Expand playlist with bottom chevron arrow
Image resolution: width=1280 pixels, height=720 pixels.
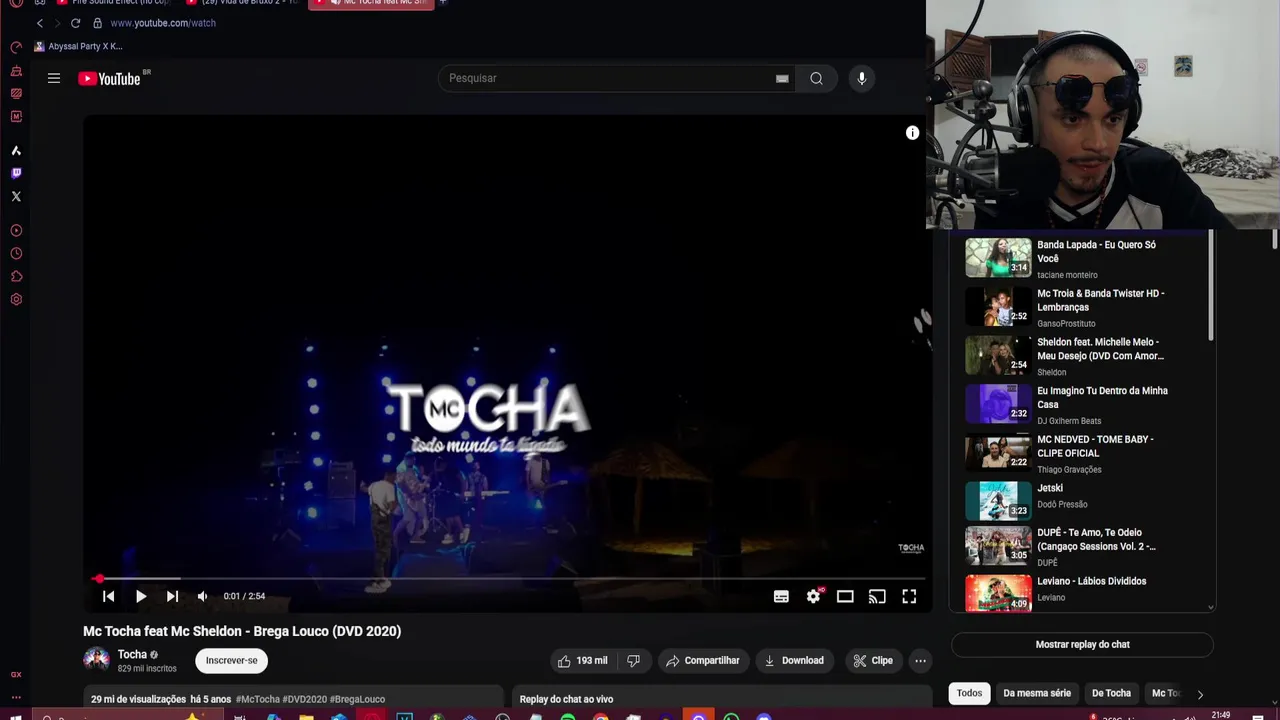pos(1211,606)
